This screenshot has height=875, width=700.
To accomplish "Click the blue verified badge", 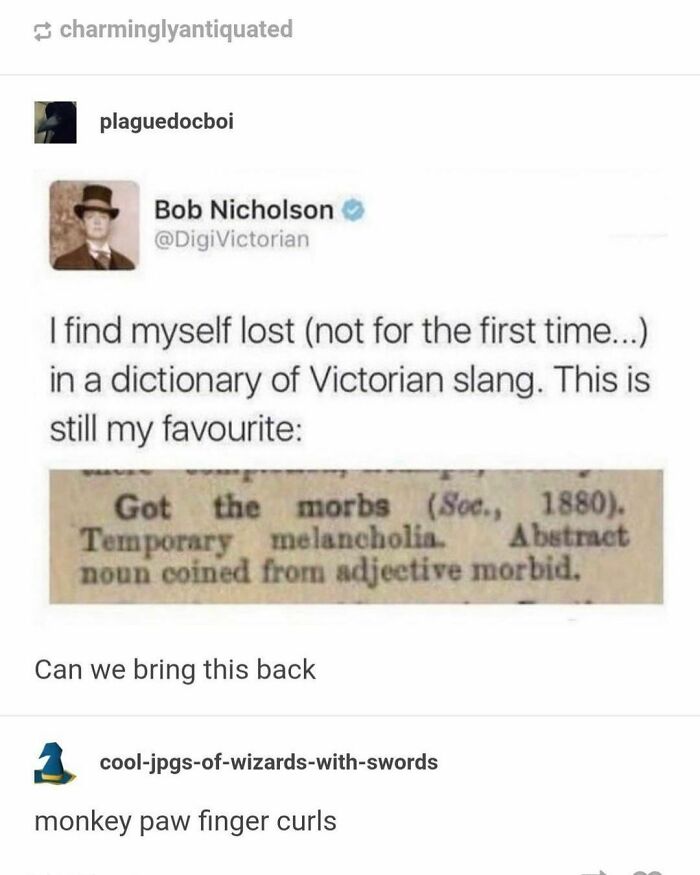I will point(353,210).
